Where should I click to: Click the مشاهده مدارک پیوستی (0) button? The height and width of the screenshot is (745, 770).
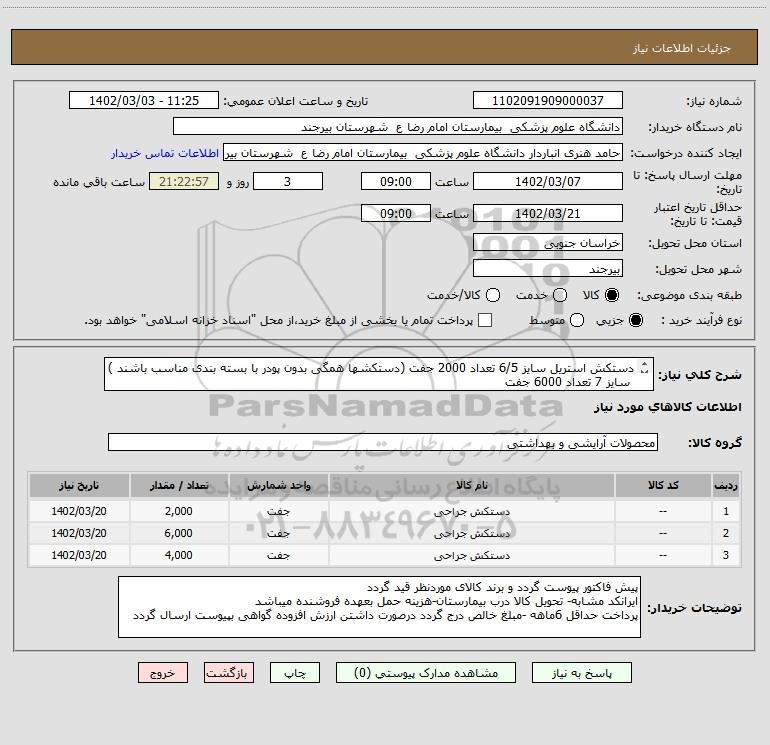(426, 673)
